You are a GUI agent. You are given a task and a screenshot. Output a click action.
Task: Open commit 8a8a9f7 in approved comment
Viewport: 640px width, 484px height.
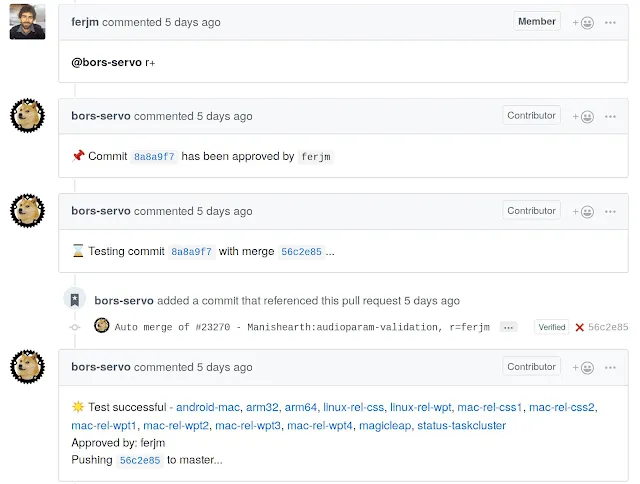(x=155, y=157)
